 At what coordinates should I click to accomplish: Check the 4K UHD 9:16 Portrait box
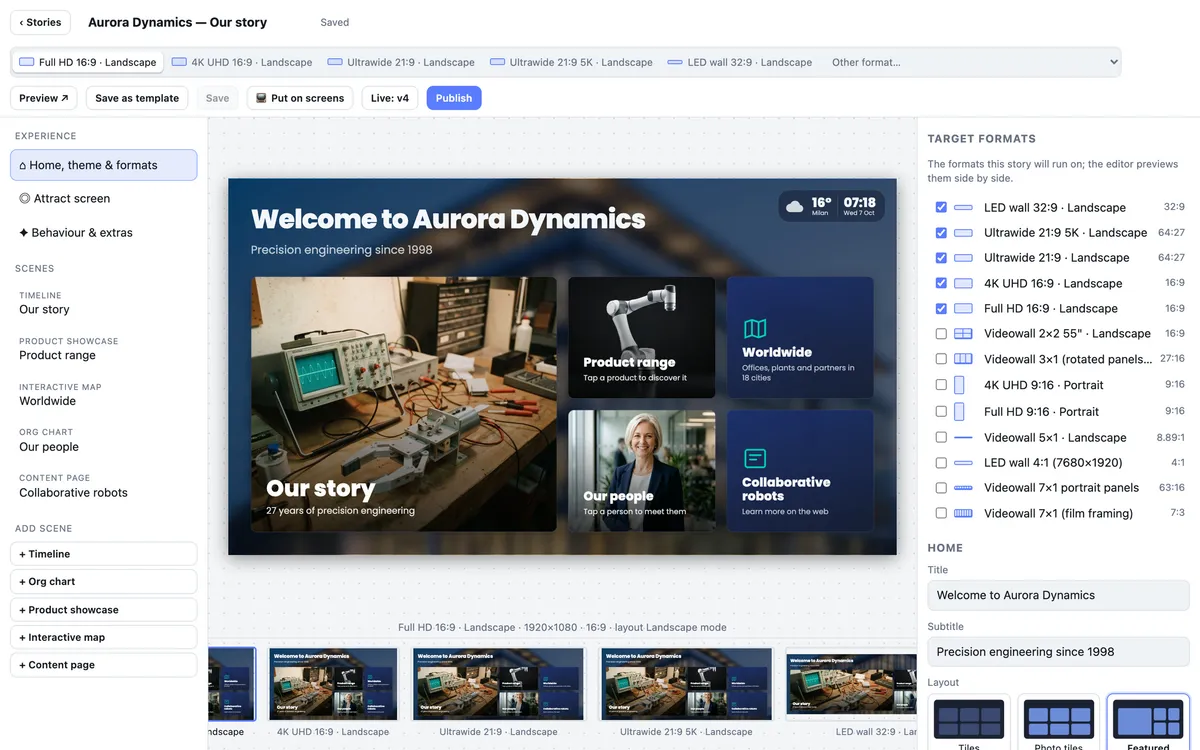(x=941, y=385)
